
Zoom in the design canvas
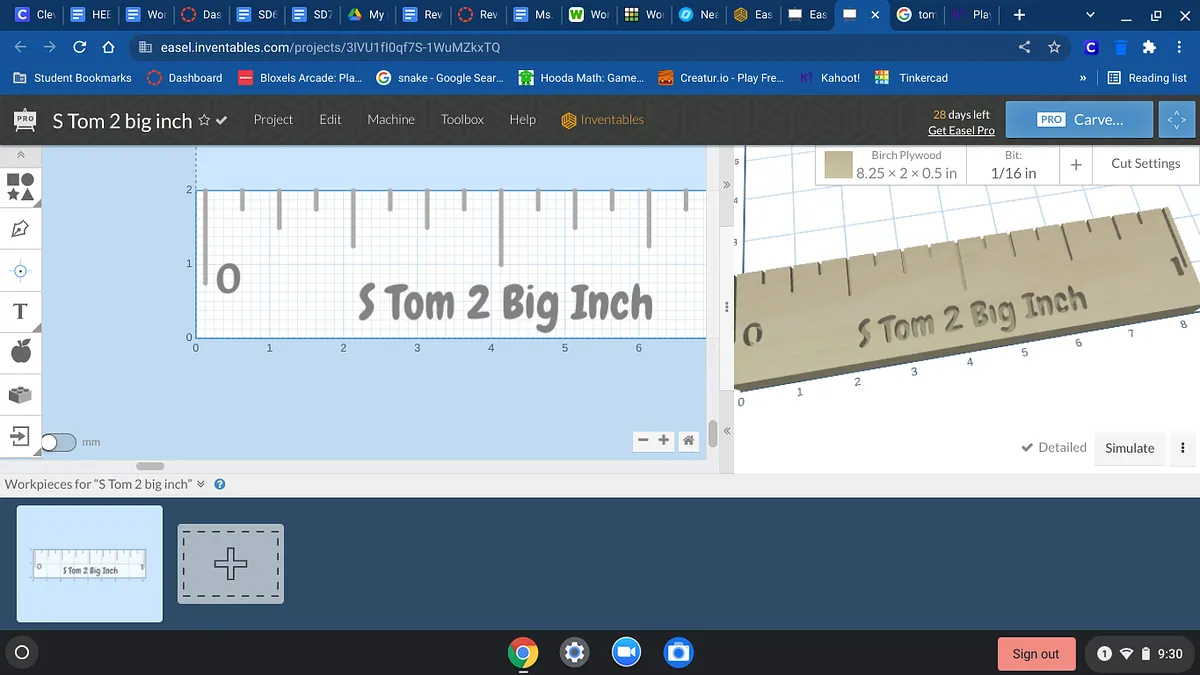pyautogui.click(x=664, y=440)
